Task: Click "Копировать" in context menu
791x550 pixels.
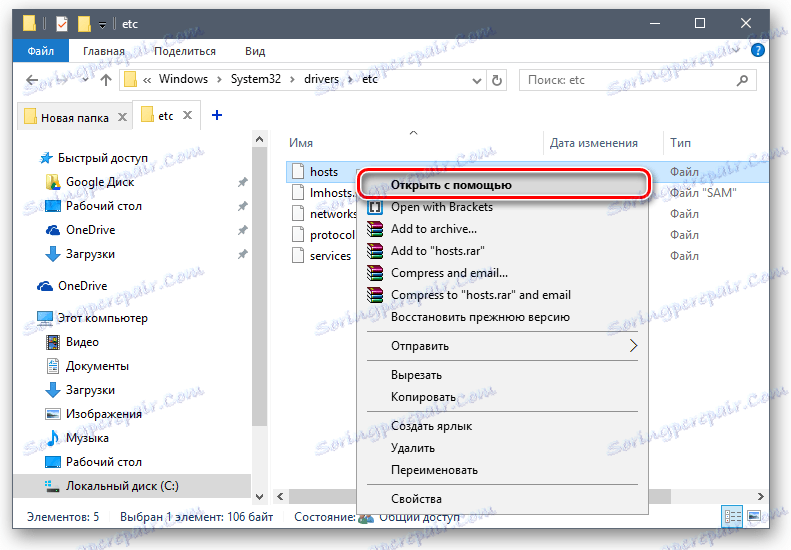Action: click(502, 397)
